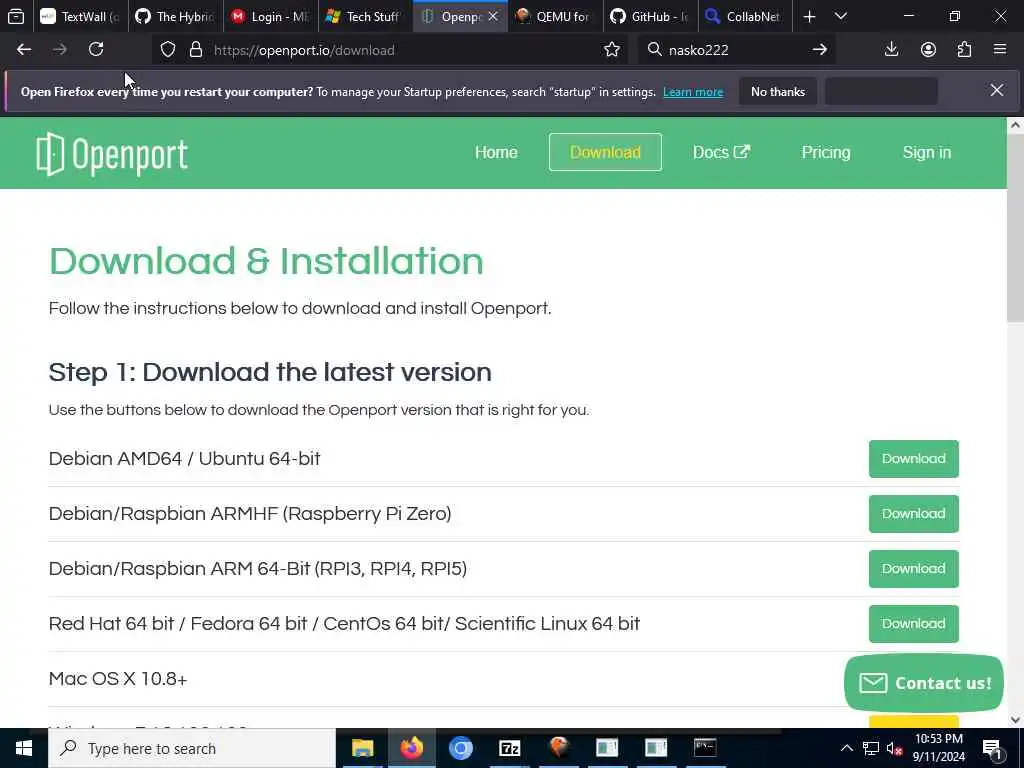1024x768 pixels.
Task: Switch to the Tech Stuff tab
Action: click(366, 16)
